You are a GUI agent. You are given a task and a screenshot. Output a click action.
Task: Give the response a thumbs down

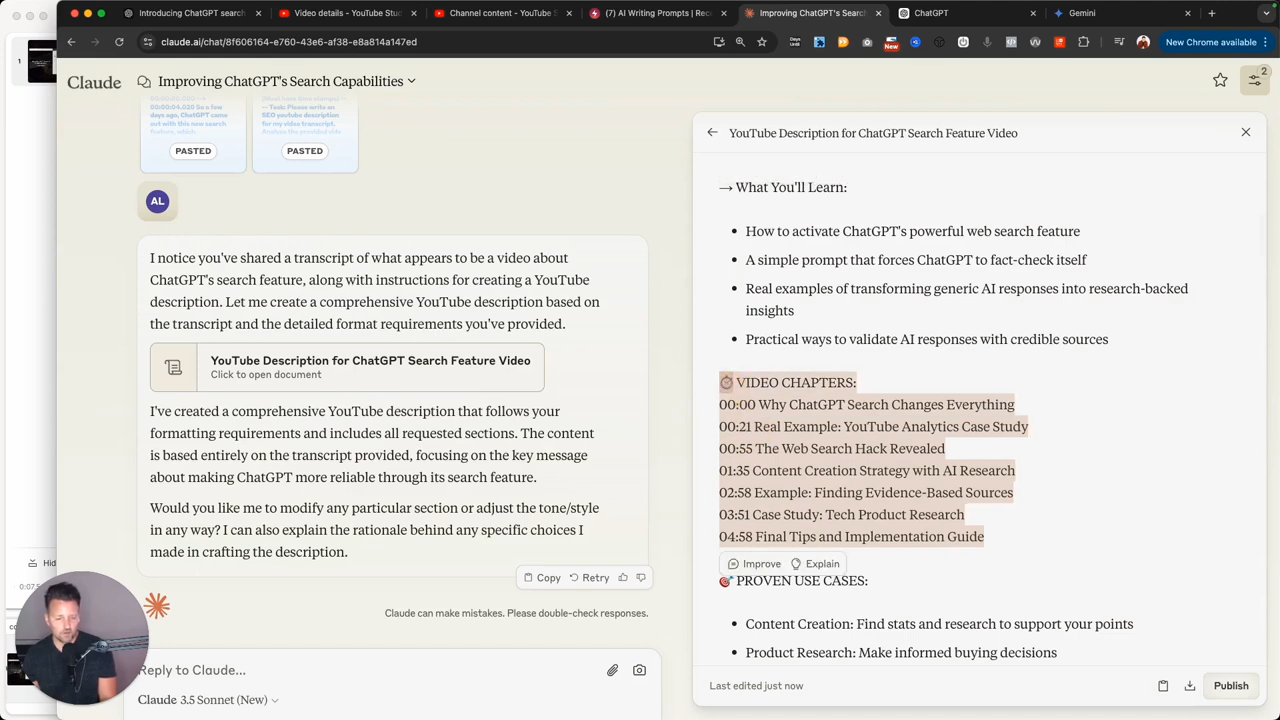pos(641,577)
